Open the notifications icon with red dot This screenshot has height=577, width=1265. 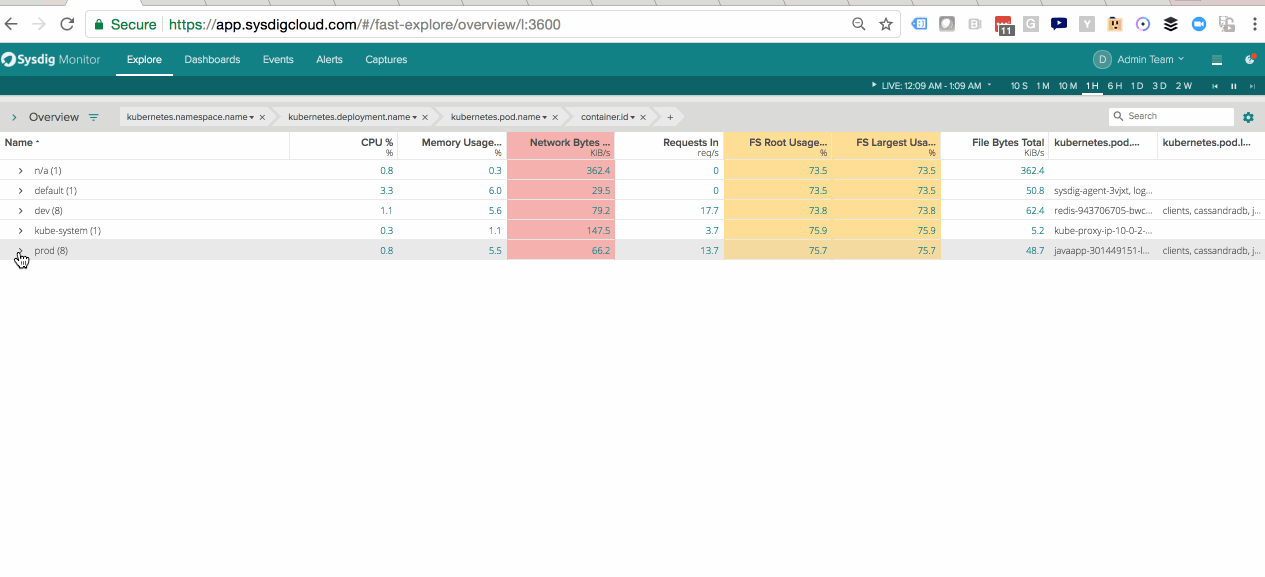(1250, 59)
